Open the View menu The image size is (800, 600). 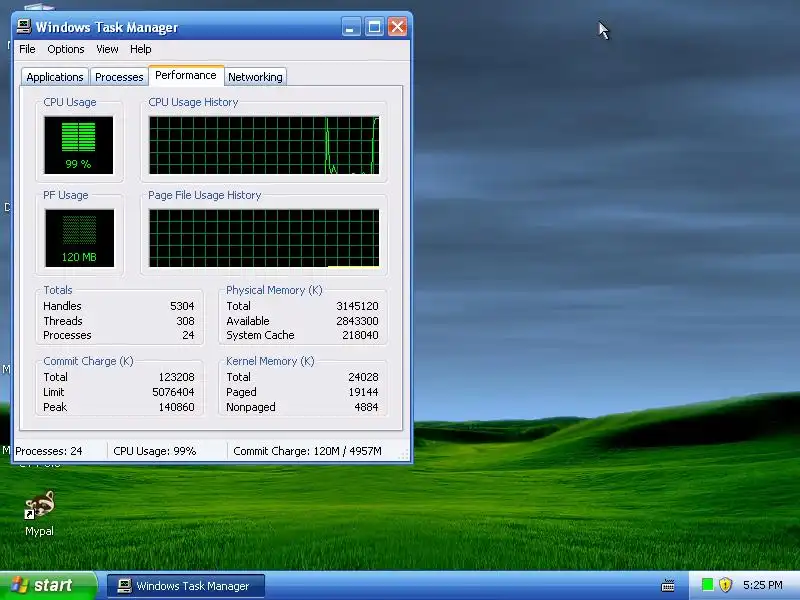(x=107, y=49)
